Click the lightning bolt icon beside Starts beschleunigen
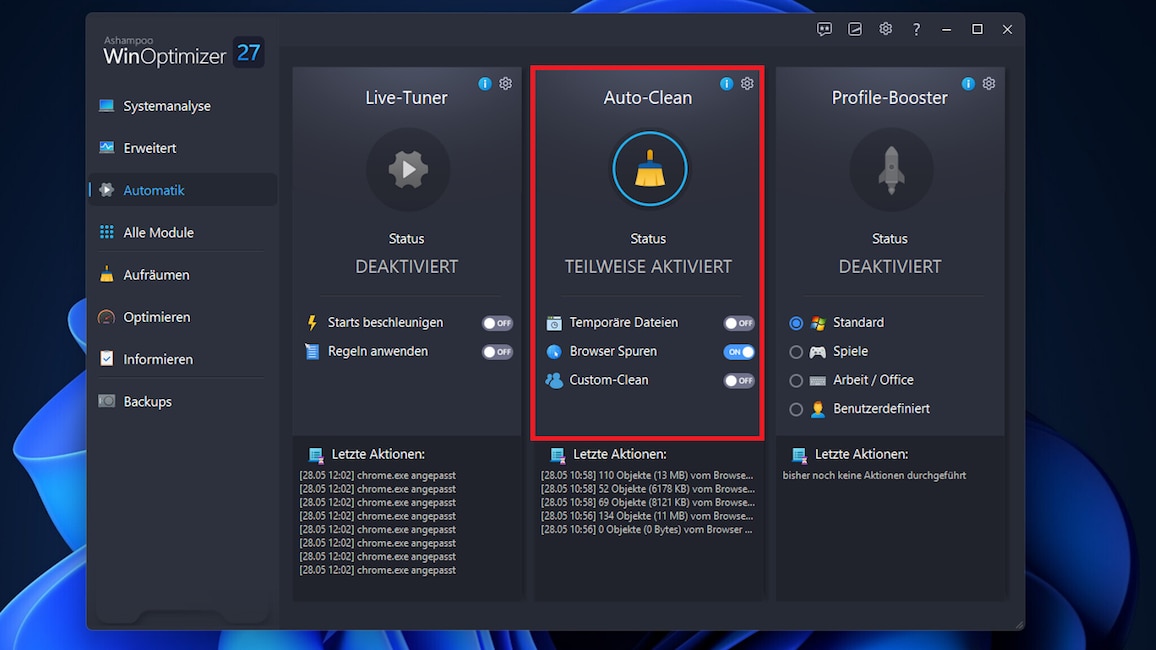 pyautogui.click(x=312, y=322)
